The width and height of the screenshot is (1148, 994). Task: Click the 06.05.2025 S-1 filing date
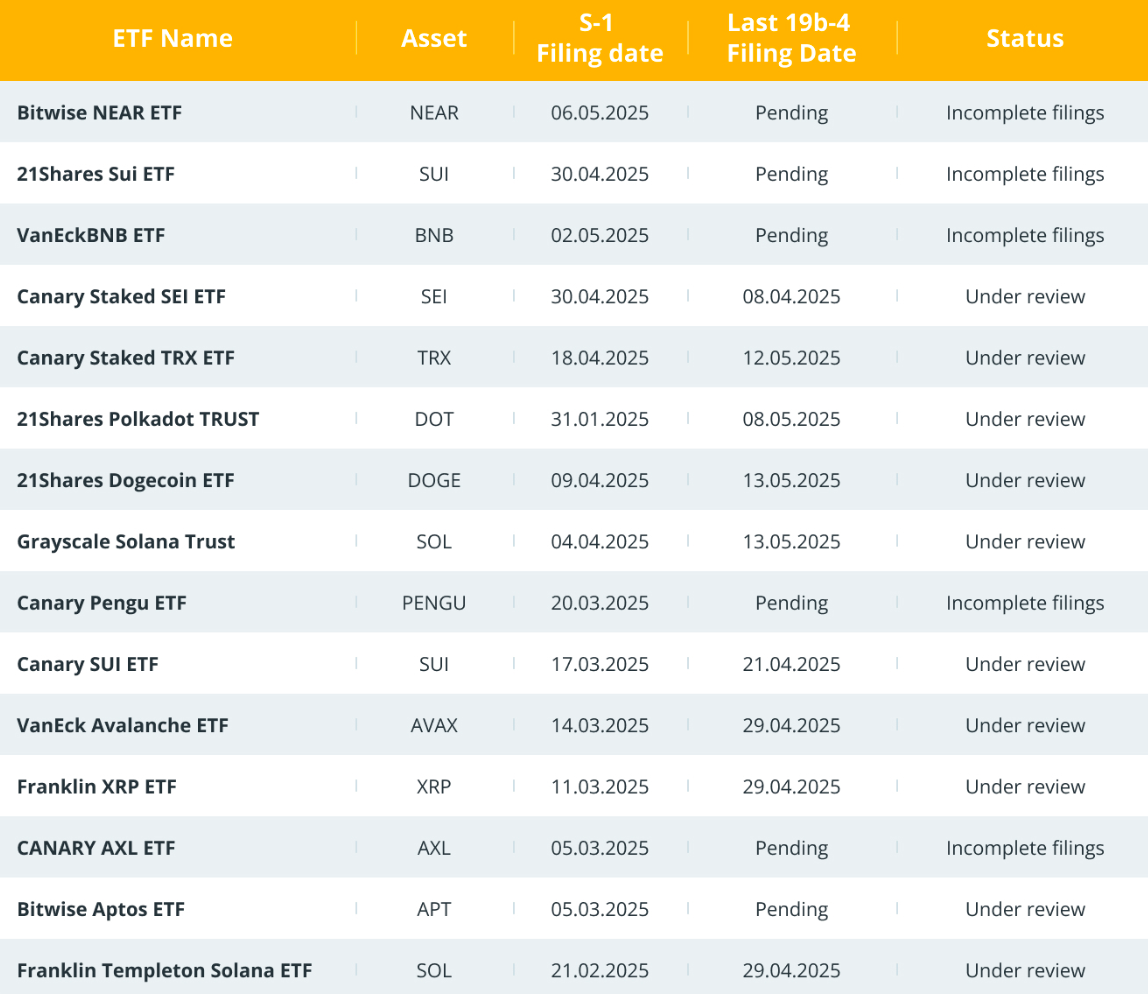(600, 113)
